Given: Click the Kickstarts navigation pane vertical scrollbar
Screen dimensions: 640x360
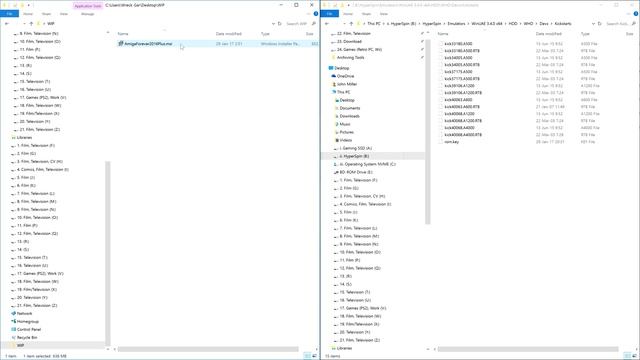Looking at the screenshot, I should tap(428, 132).
